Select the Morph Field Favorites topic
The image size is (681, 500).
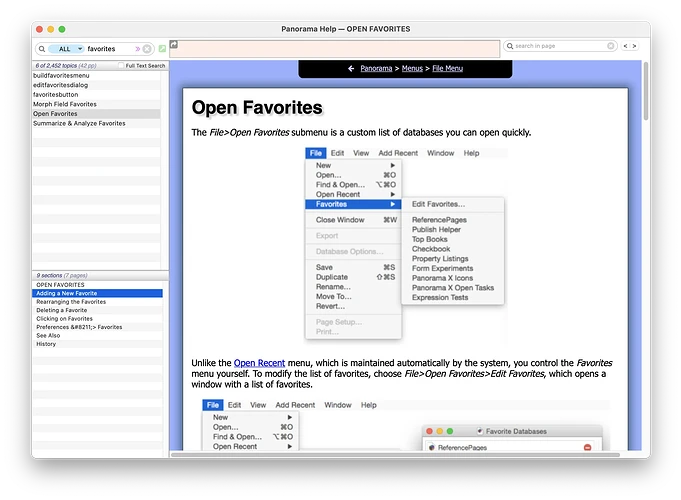click(x=96, y=104)
